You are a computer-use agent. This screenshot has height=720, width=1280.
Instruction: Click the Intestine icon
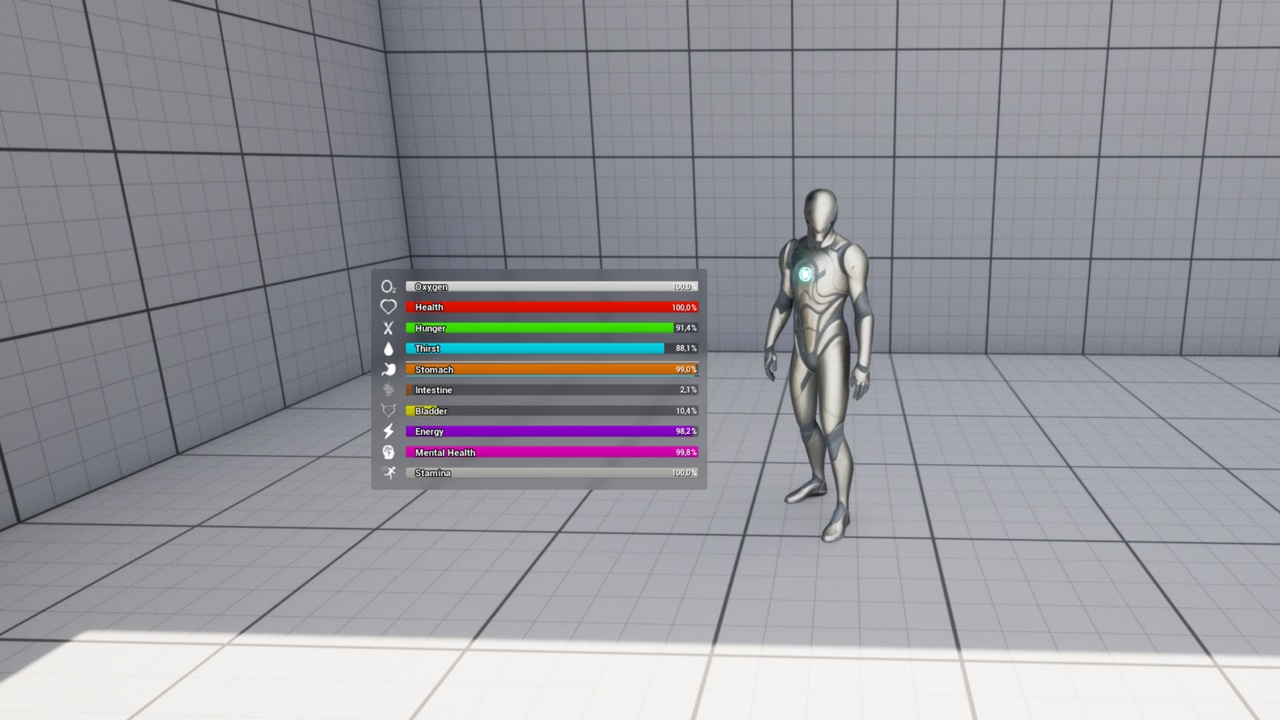coord(388,390)
